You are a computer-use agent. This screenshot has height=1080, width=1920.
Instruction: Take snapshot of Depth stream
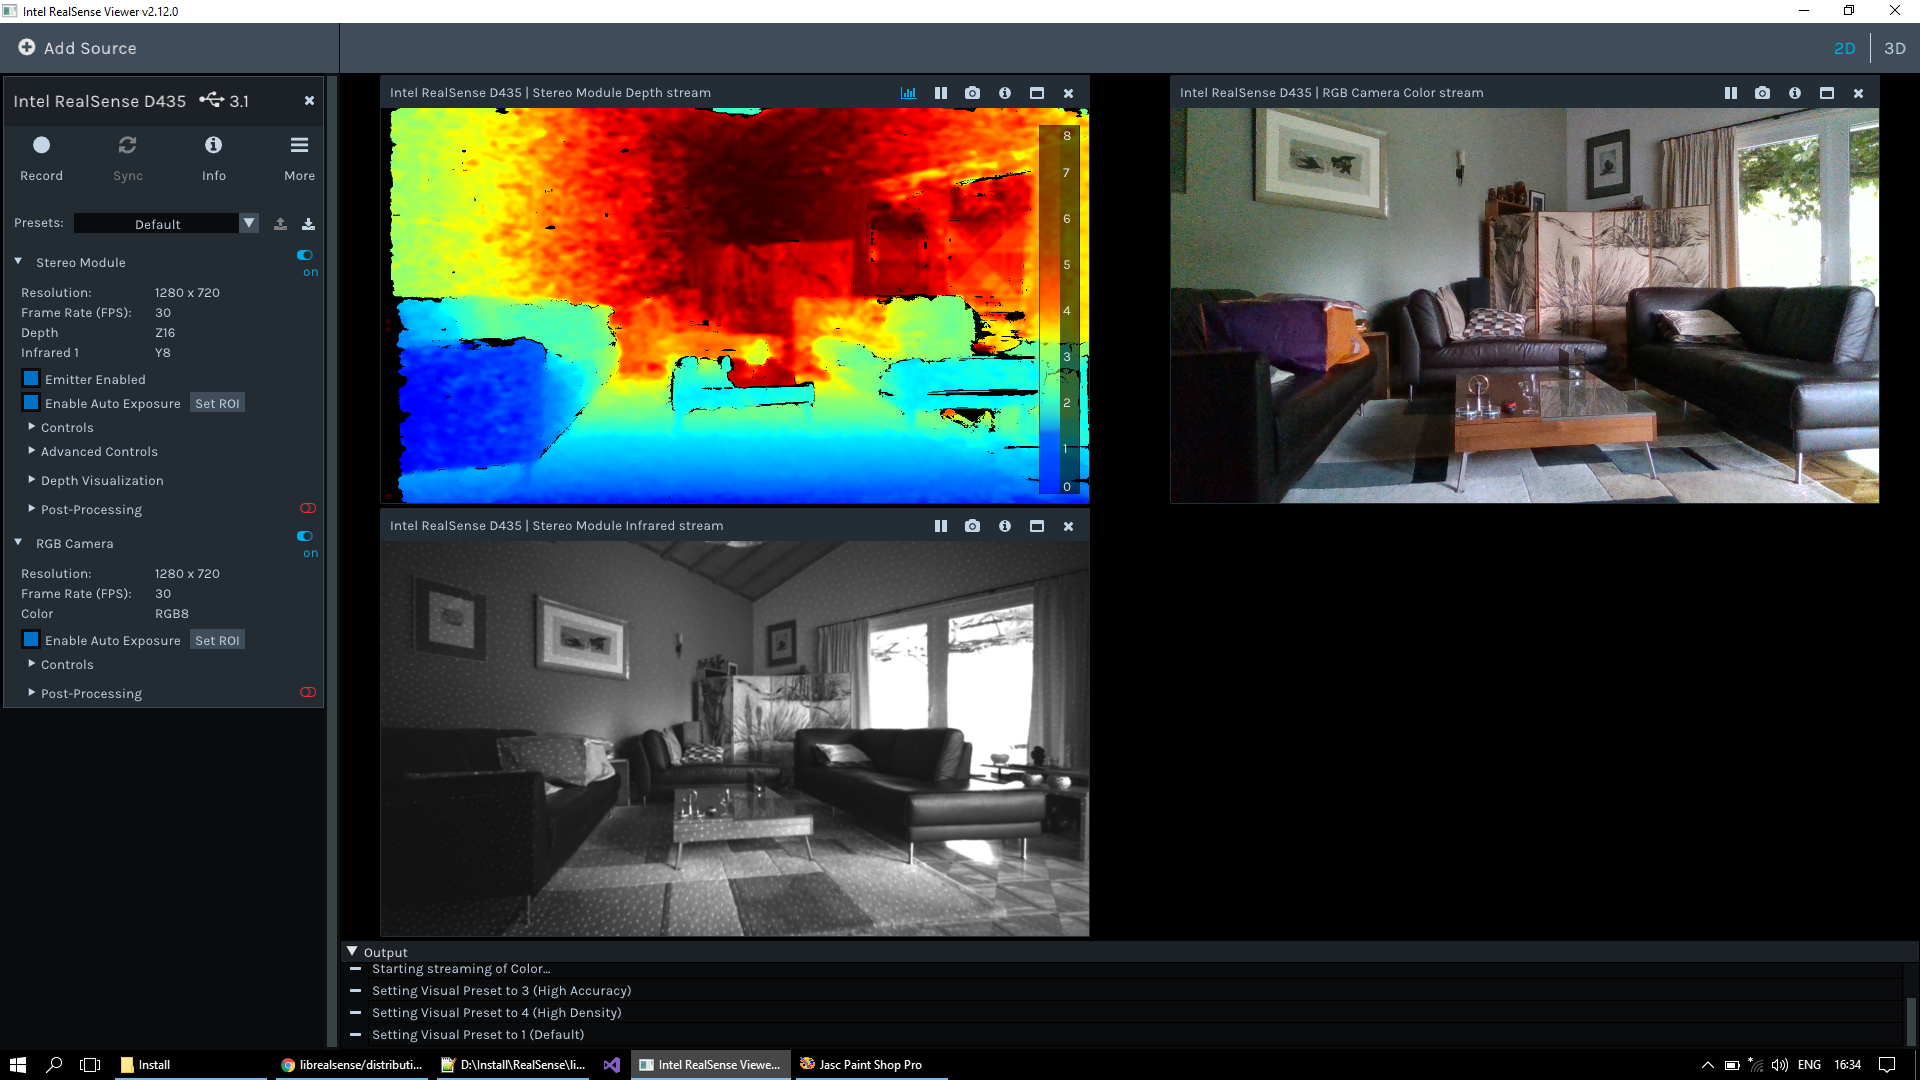point(972,93)
